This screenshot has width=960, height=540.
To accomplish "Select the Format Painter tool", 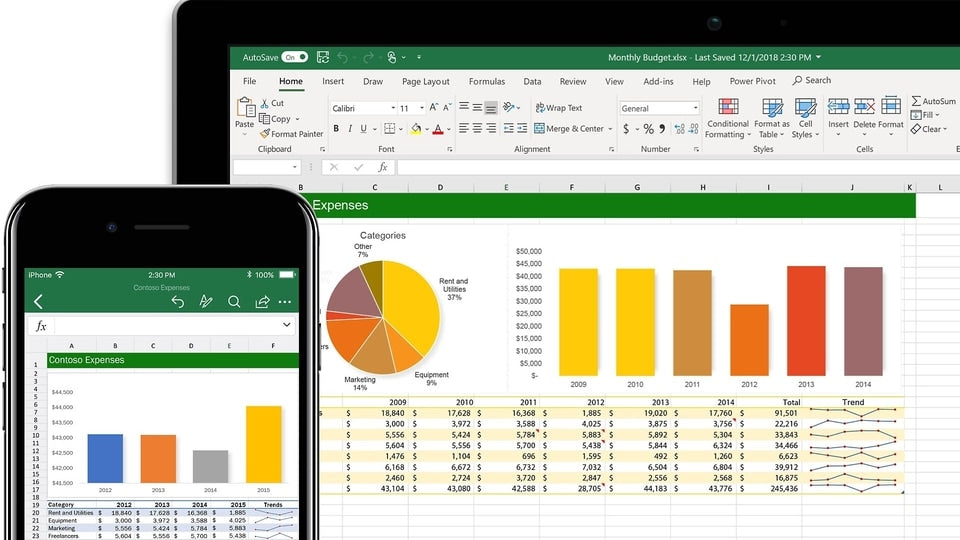I will point(291,134).
